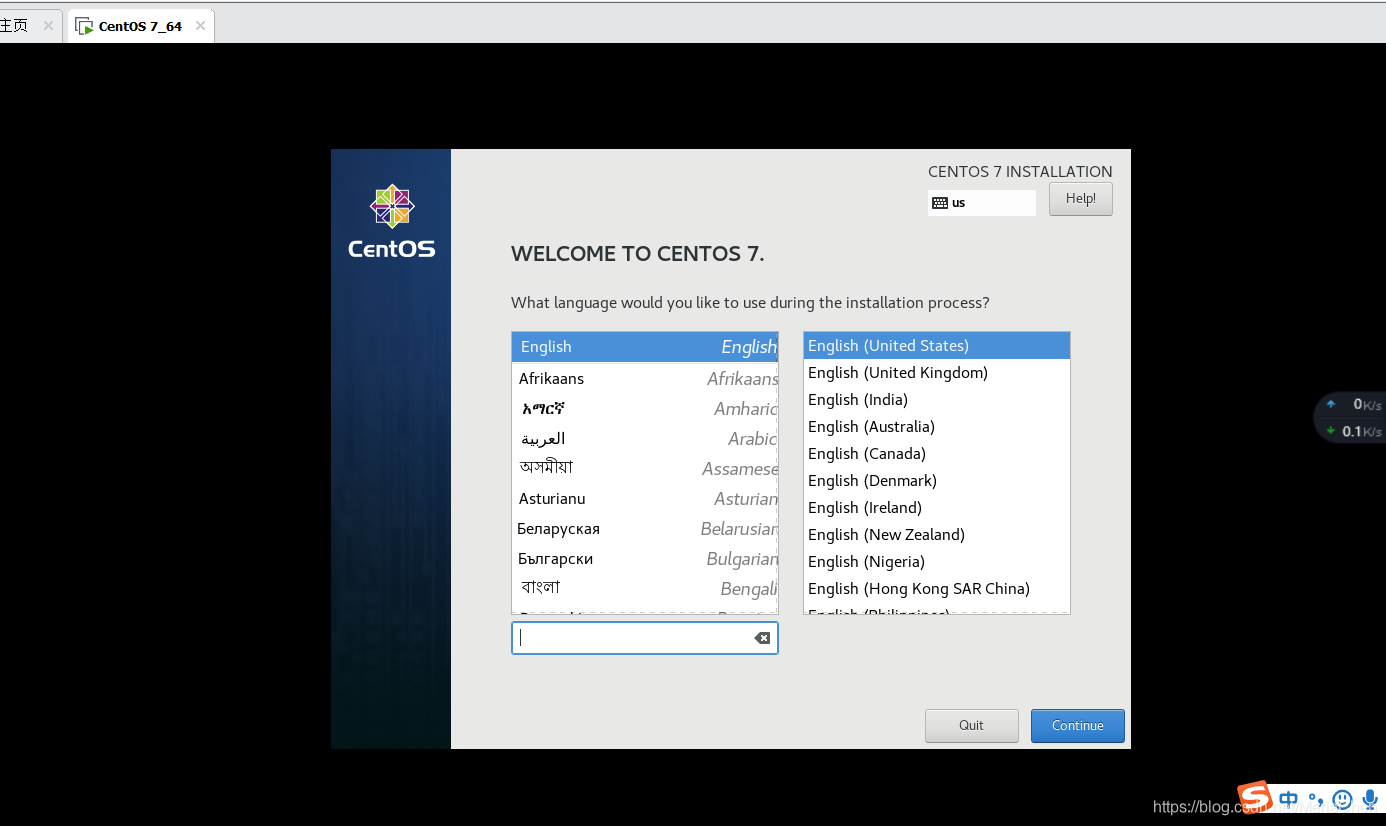Open the Help! button
1386x826 pixels.
[1080, 199]
